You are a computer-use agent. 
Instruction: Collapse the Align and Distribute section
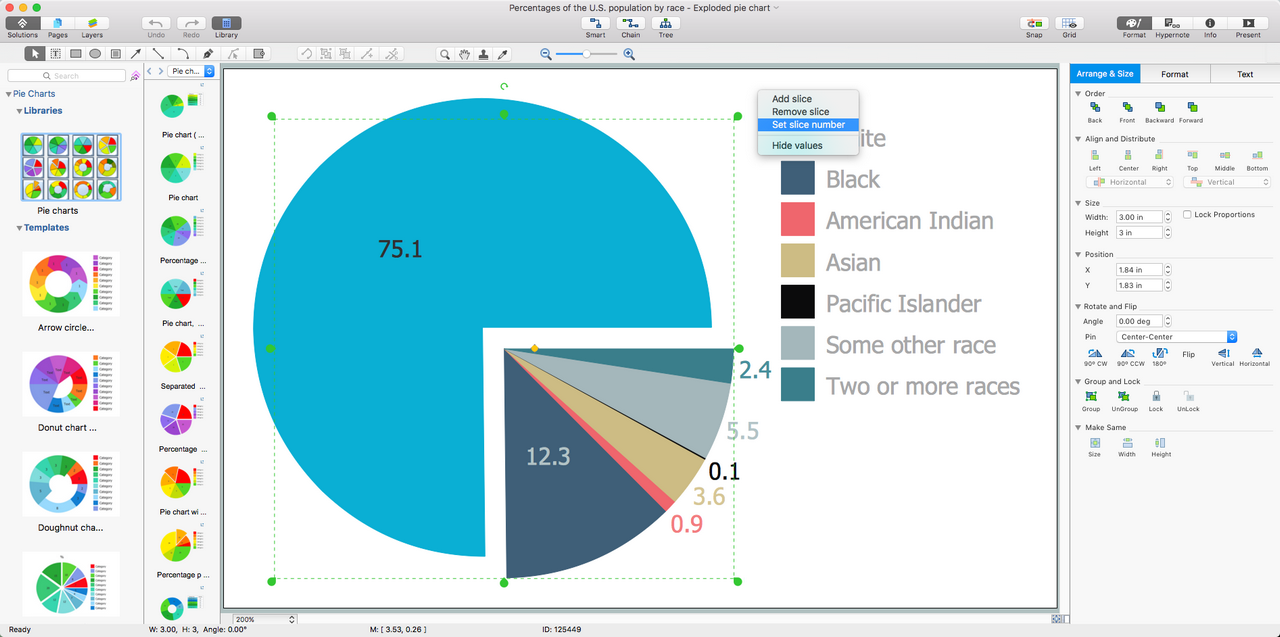[x=1078, y=139]
